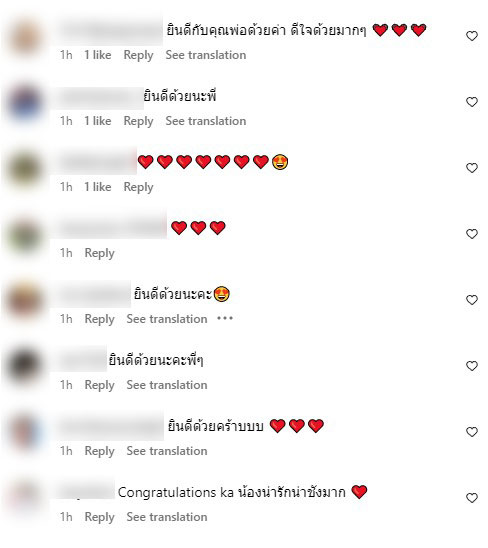Screen dimensions: 488x548
Task: View '1 like' on the 'ยินดีด้วยนะพี่' comment
Action: pyautogui.click(x=98, y=121)
